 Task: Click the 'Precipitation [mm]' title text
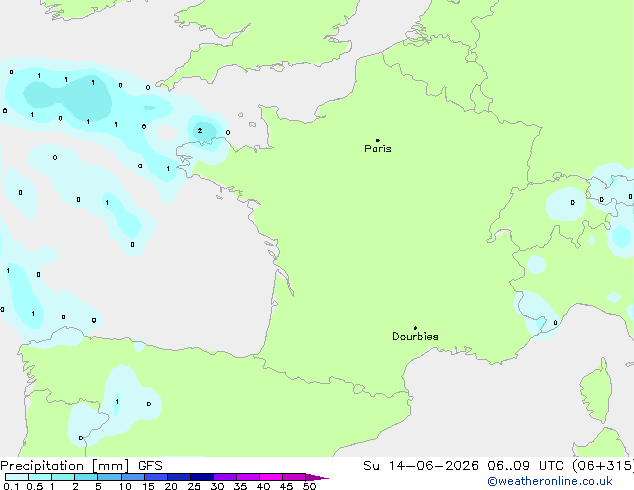pos(65,466)
